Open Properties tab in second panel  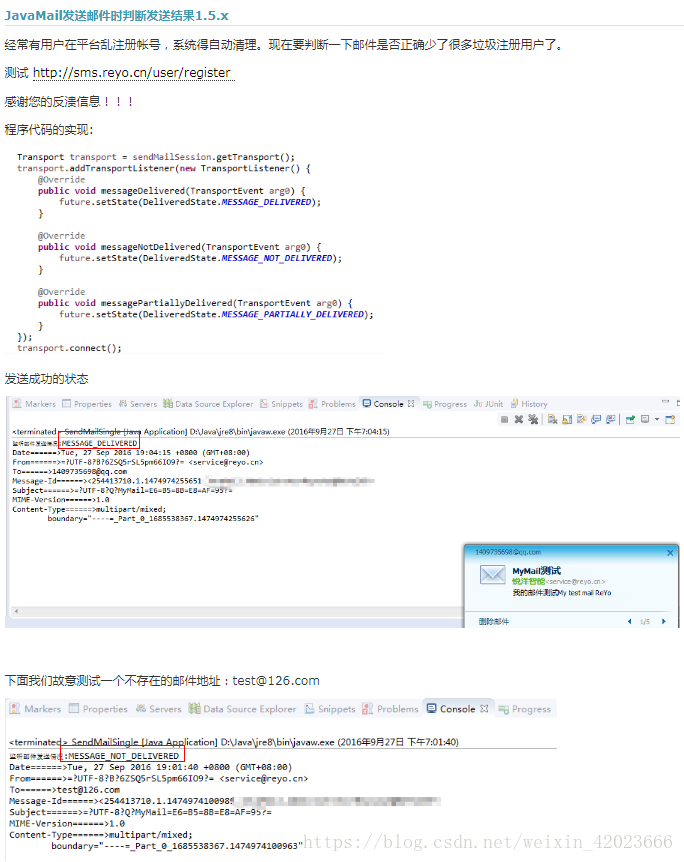tap(98, 709)
